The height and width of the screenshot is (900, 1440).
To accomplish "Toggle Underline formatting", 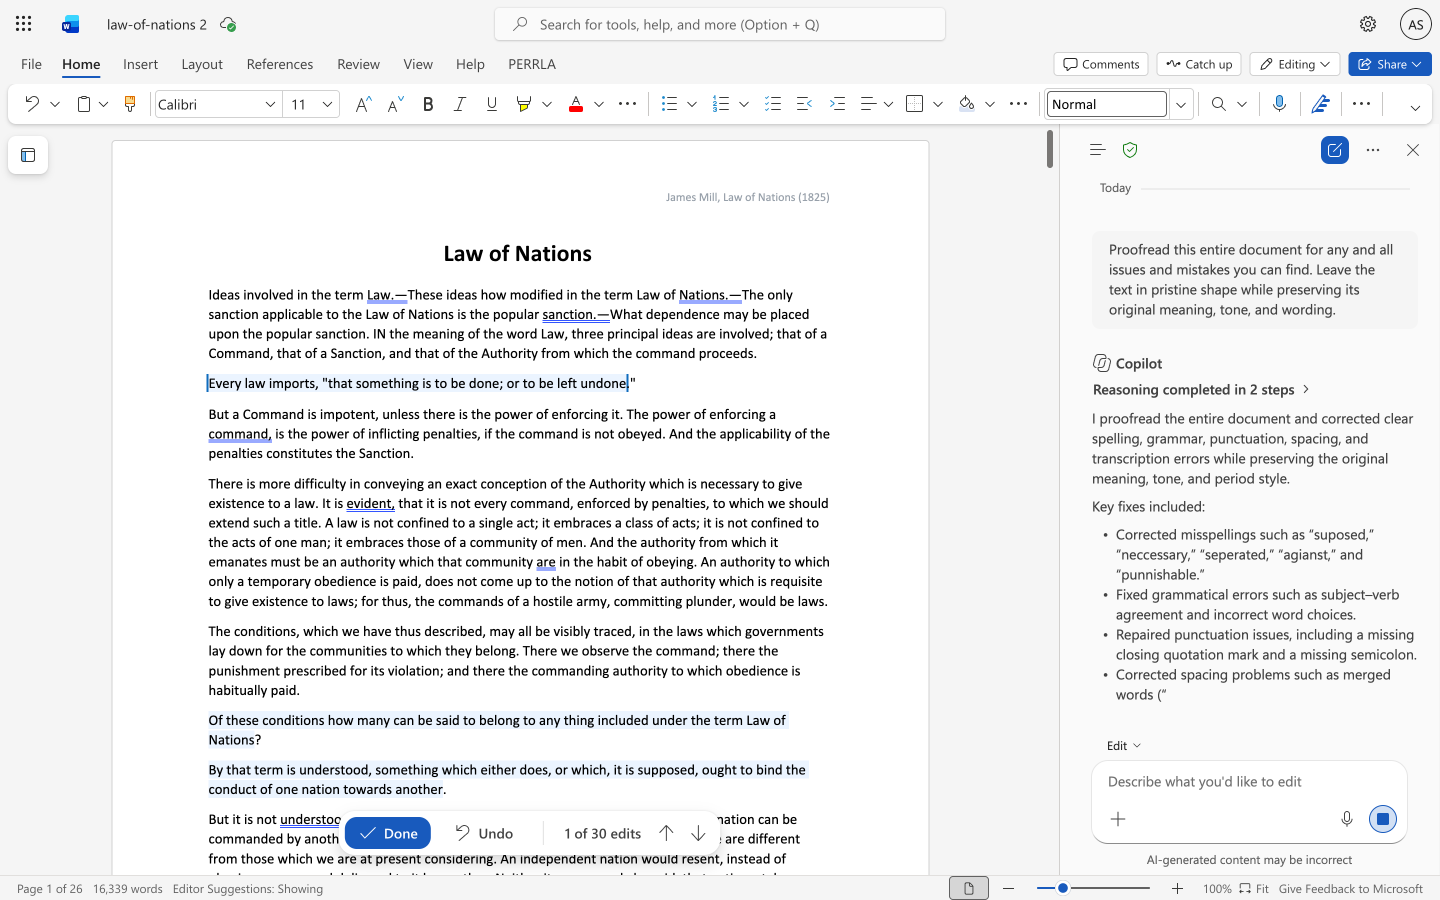I will click(491, 104).
